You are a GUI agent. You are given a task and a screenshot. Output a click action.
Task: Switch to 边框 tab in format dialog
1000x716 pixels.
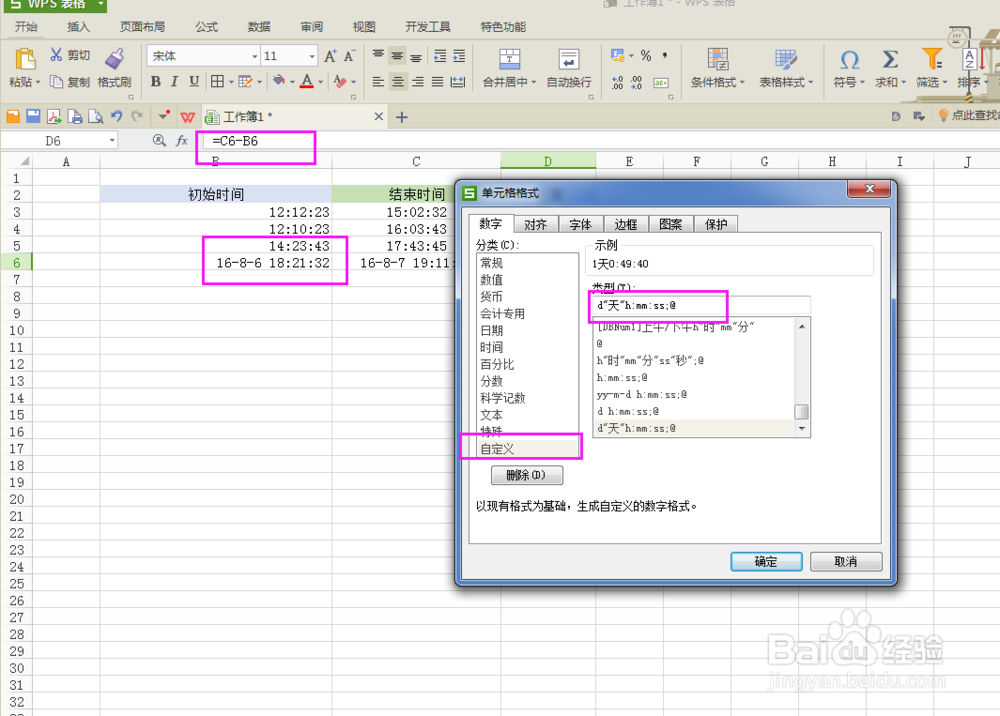(626, 224)
